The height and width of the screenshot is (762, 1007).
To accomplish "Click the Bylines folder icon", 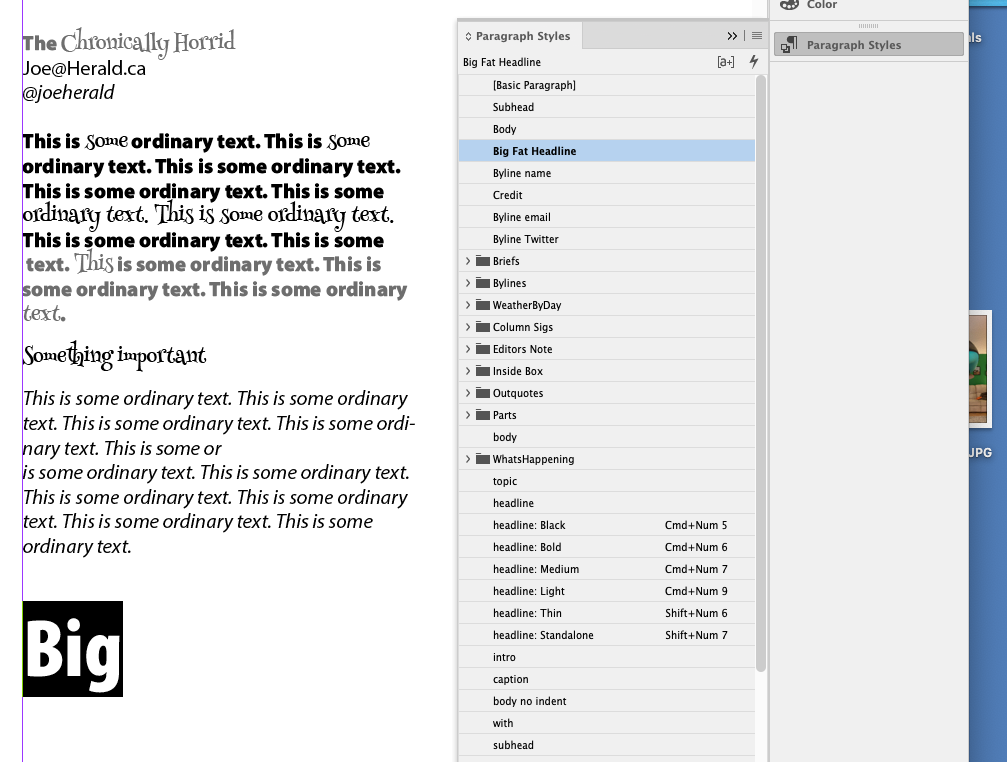I will click(483, 283).
